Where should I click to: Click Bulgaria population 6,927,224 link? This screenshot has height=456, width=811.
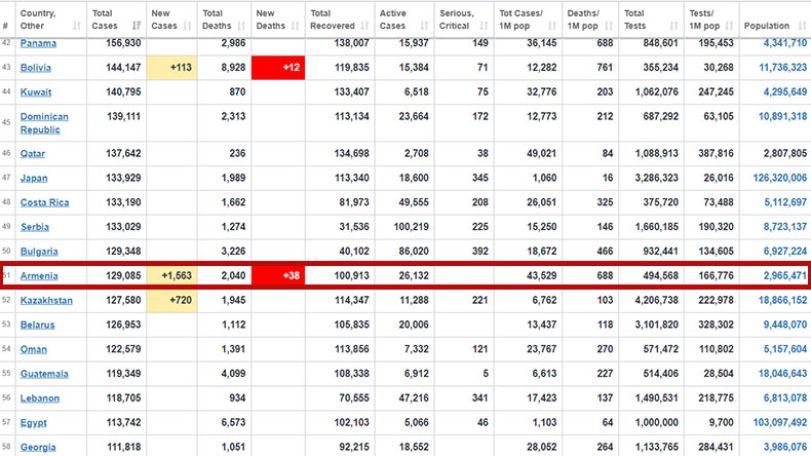click(x=785, y=251)
